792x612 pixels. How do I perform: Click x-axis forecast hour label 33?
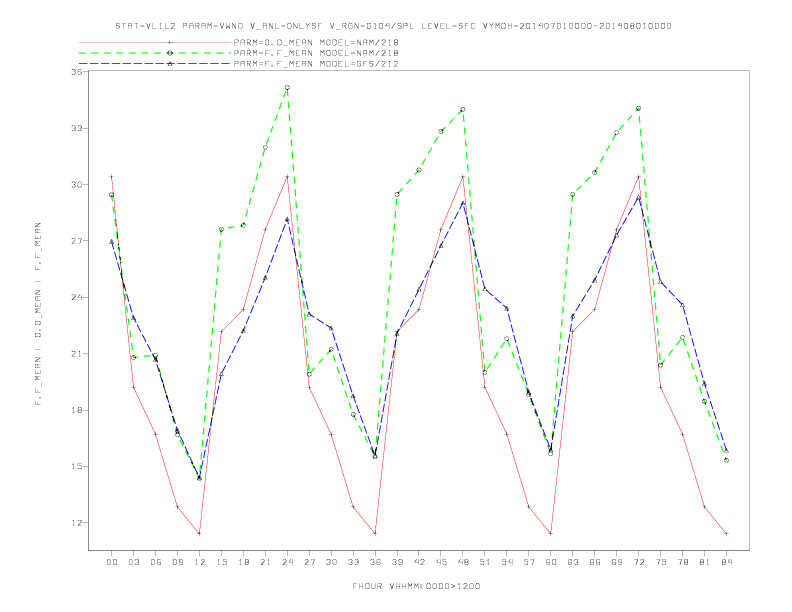coord(353,562)
